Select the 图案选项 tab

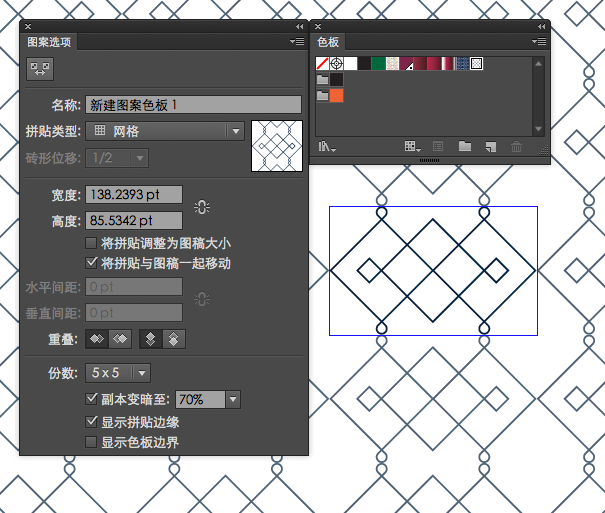[49, 42]
